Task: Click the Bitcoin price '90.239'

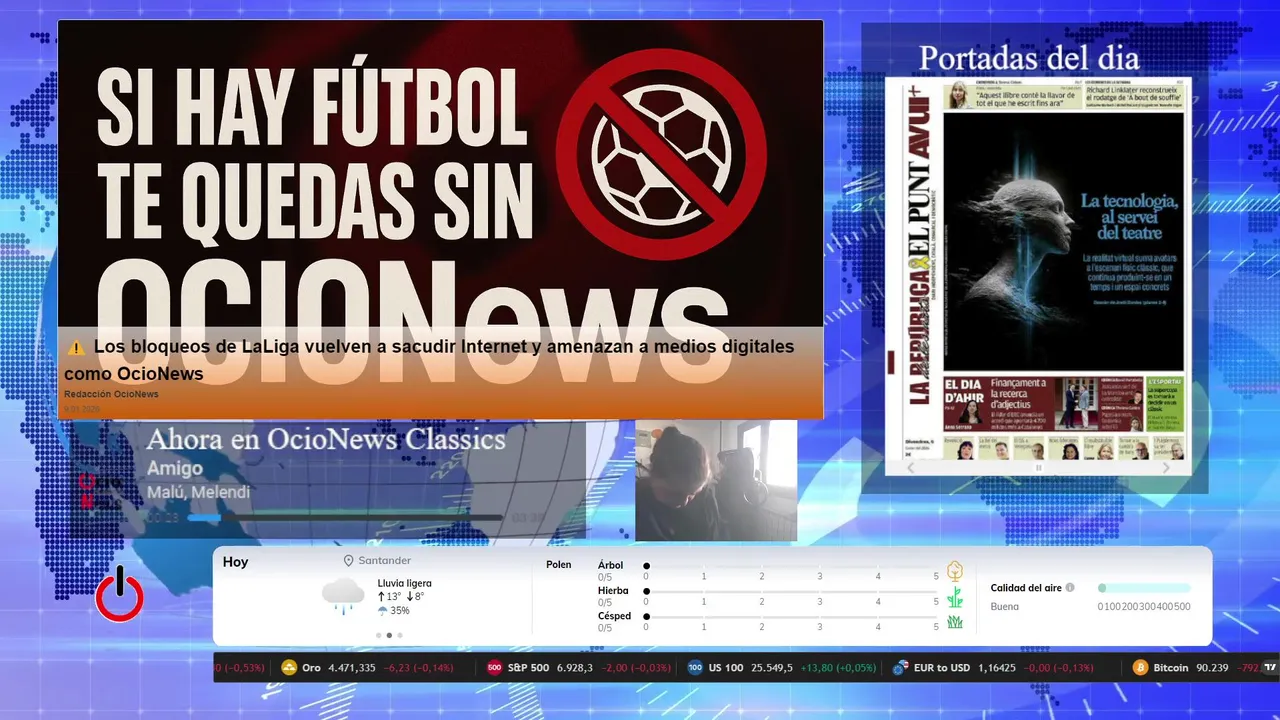Action: (1214, 667)
